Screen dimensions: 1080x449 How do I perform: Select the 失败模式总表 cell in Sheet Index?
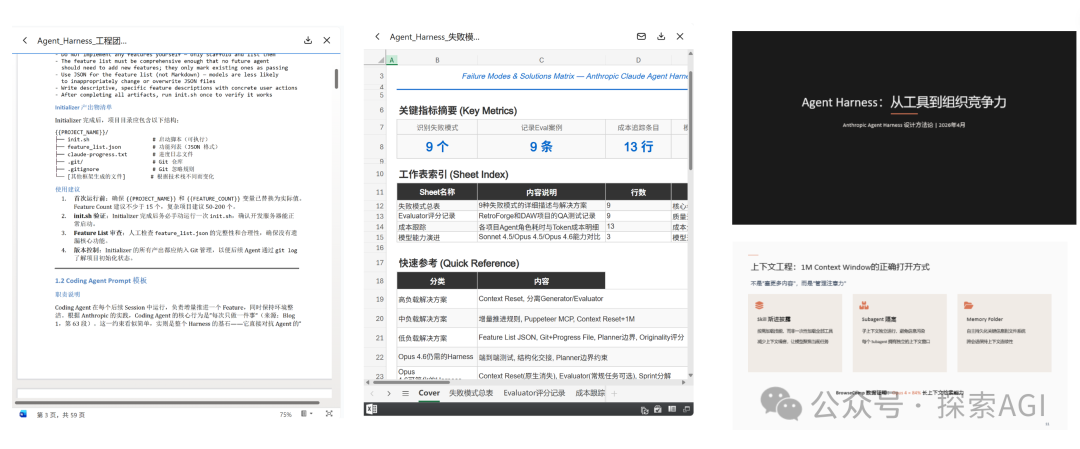437,206
